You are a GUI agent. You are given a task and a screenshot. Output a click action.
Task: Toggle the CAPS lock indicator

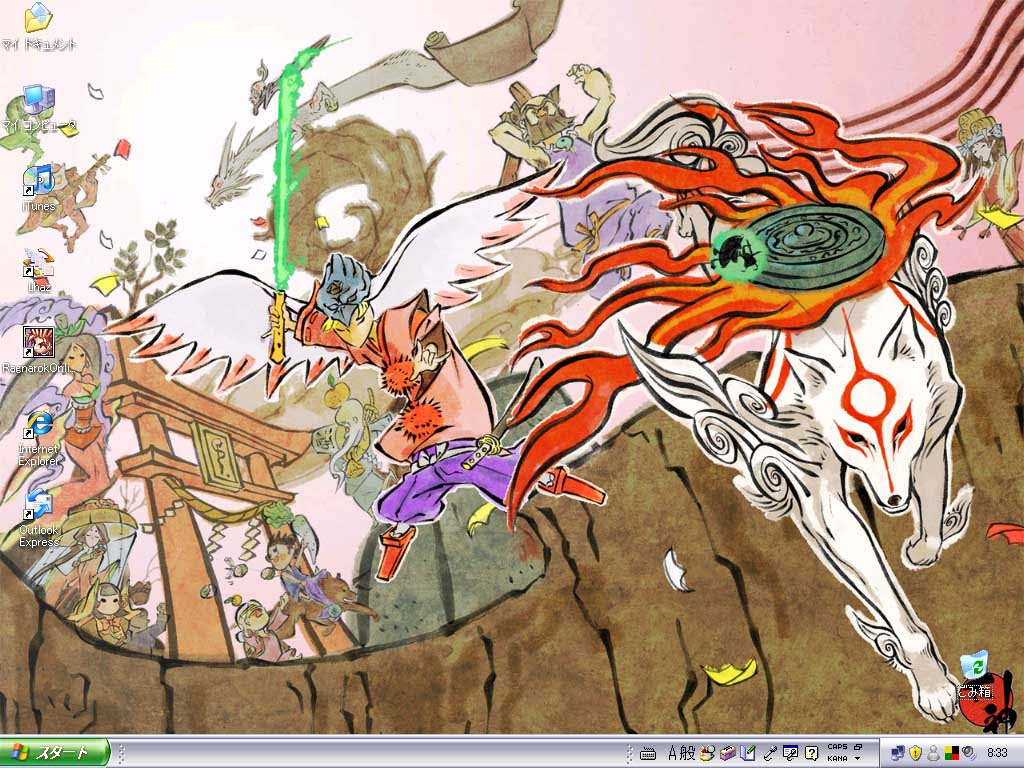tap(837, 746)
